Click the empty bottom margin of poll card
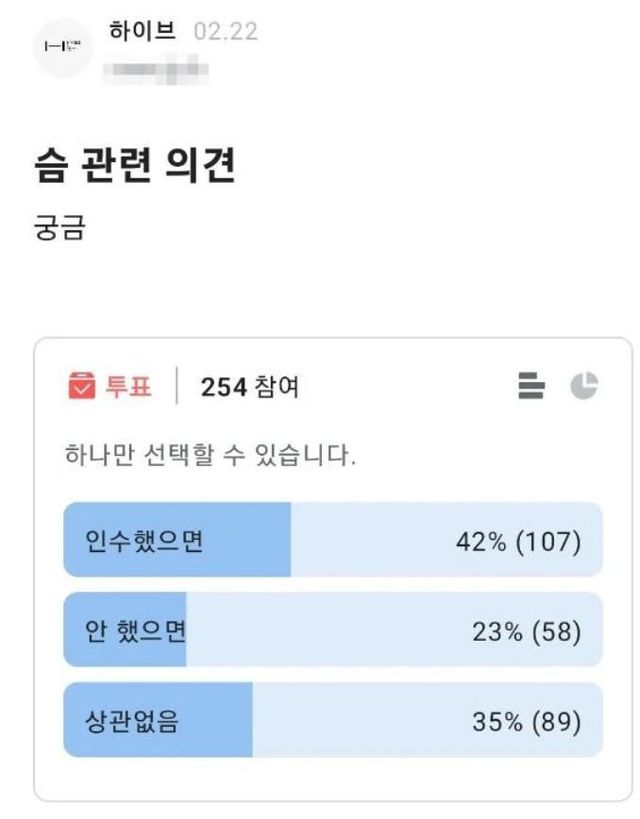Viewport: 640px width, 819px height. pyautogui.click(x=333, y=780)
